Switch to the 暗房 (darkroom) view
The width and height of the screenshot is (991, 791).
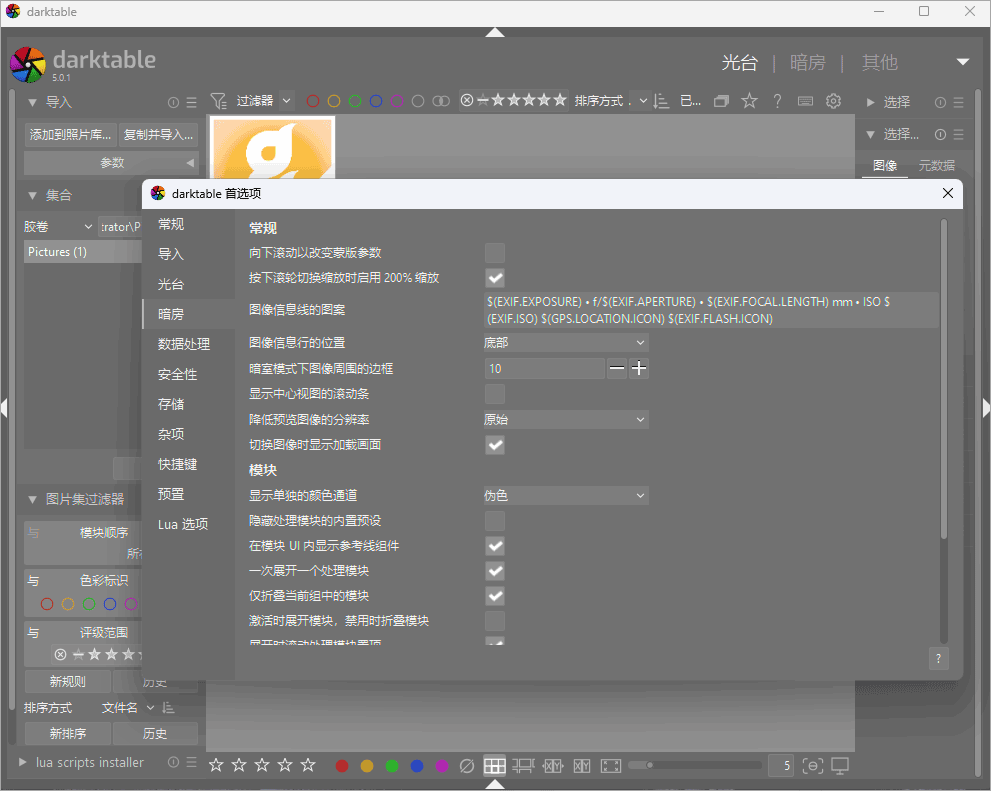(x=808, y=62)
